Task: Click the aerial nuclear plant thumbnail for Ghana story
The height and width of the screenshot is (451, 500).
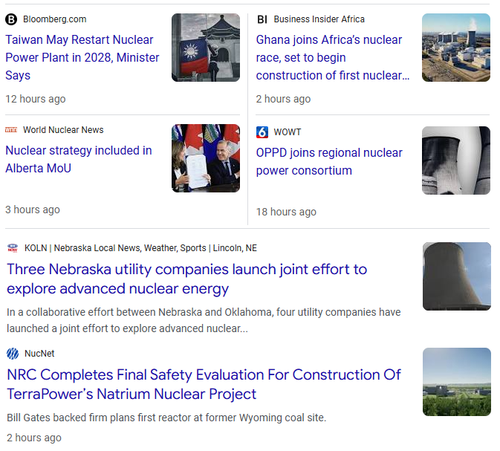Action: 456,48
